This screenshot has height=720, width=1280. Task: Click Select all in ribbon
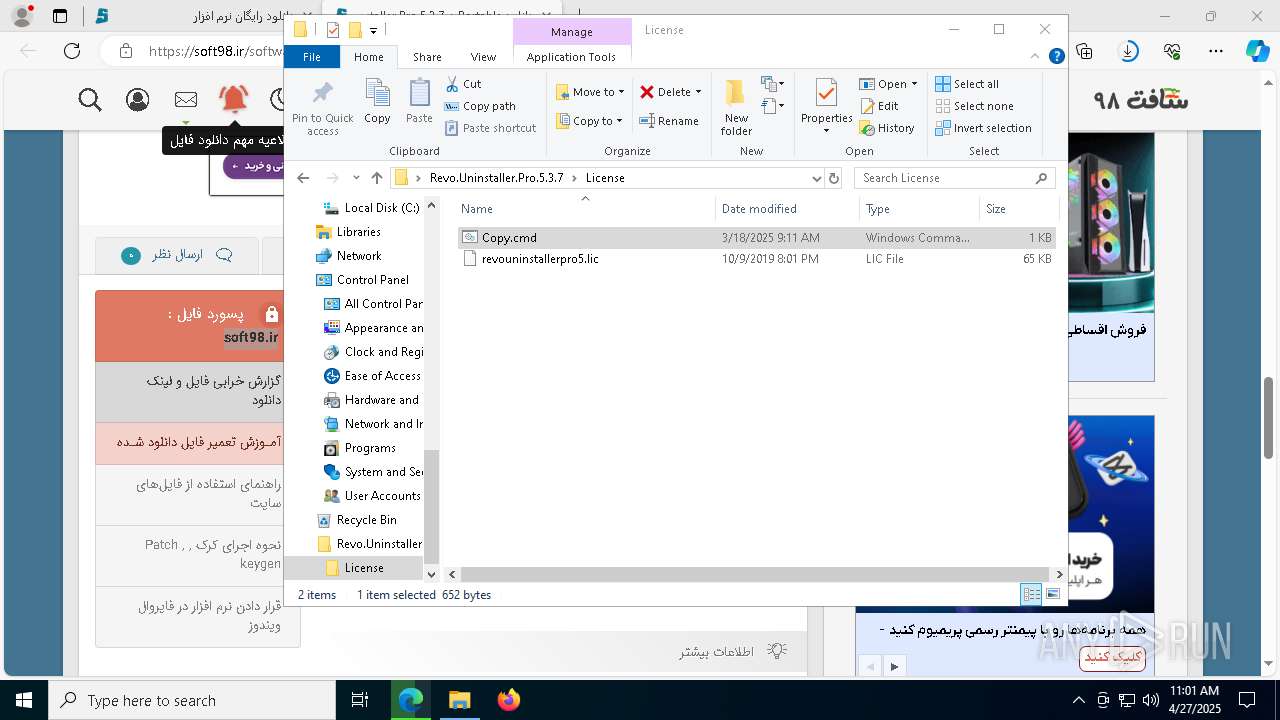pos(967,84)
